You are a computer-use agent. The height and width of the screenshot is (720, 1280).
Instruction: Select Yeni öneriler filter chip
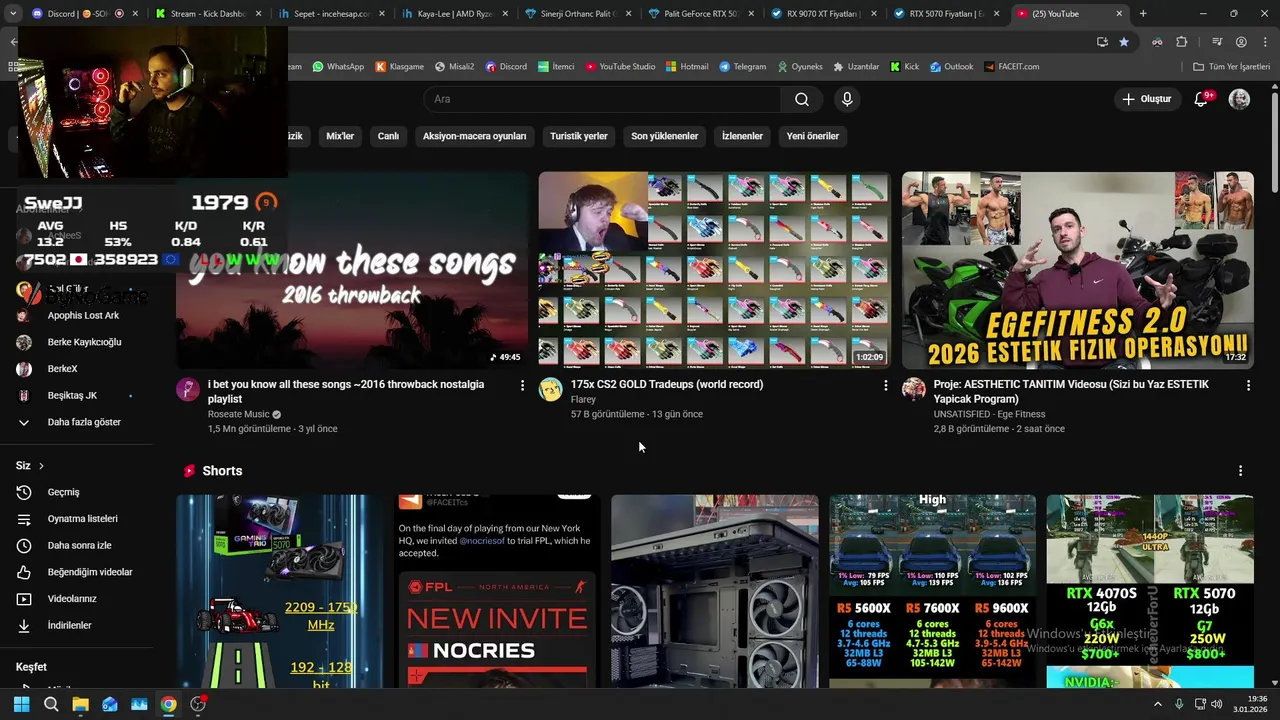point(812,136)
